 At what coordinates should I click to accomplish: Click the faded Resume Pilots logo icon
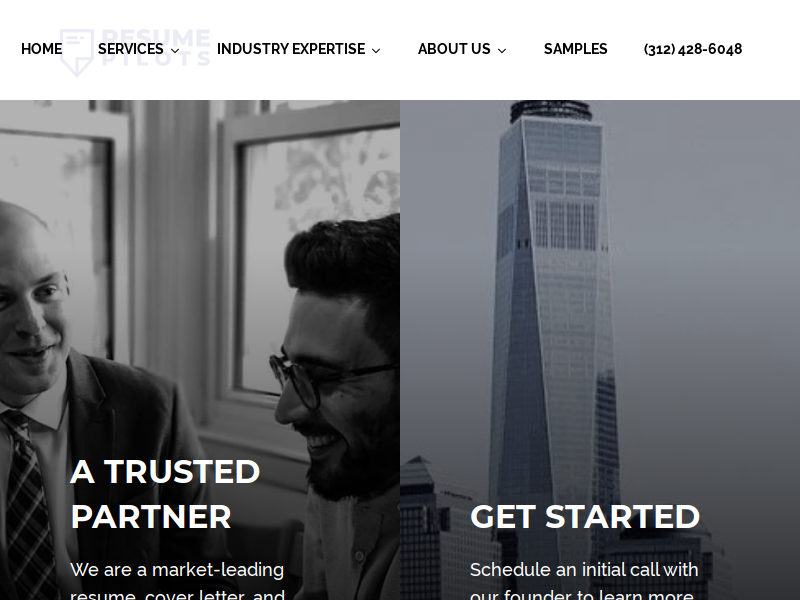[77, 53]
